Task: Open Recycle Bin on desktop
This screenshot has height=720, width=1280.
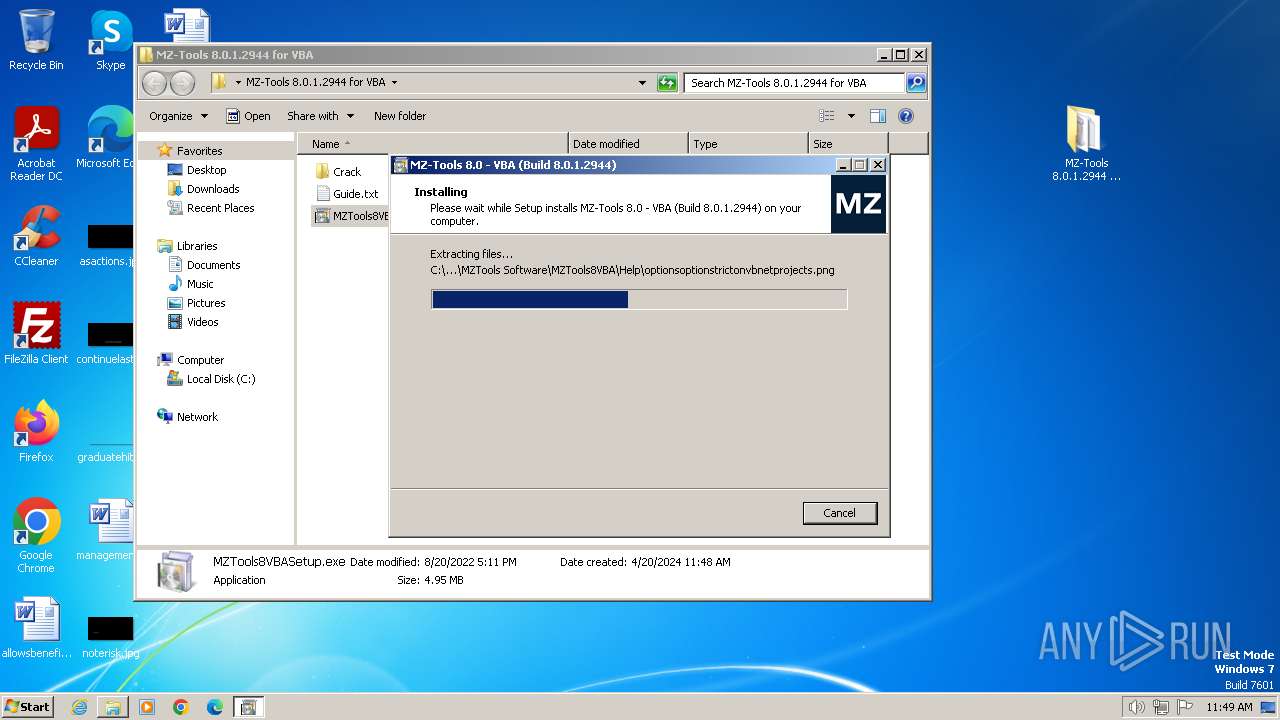Action: 36,40
